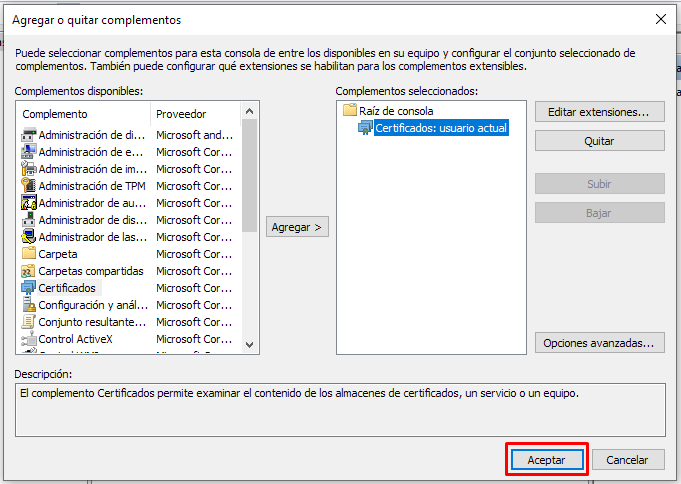
Task: Select the Administración de im... row text
Action: point(93,169)
